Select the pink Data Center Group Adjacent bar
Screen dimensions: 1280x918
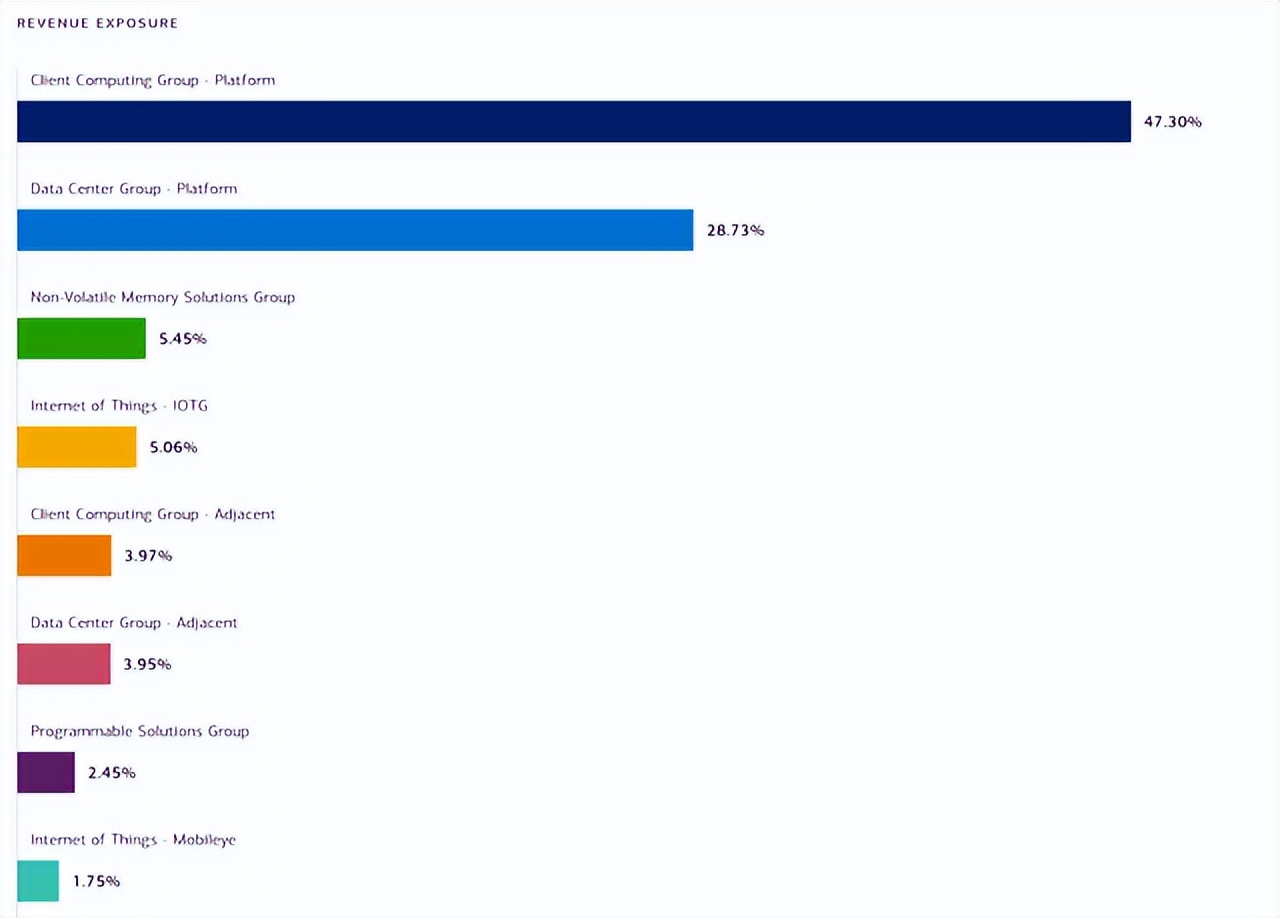point(63,664)
